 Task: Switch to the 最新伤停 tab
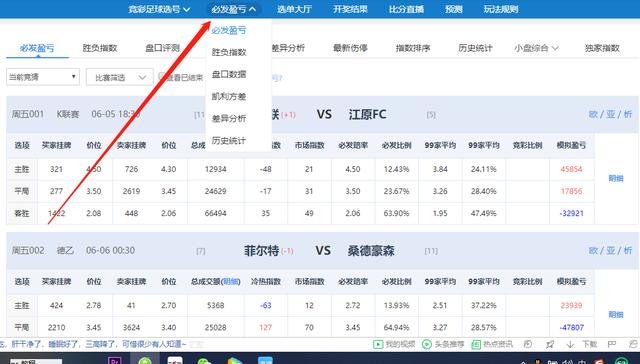coord(350,48)
